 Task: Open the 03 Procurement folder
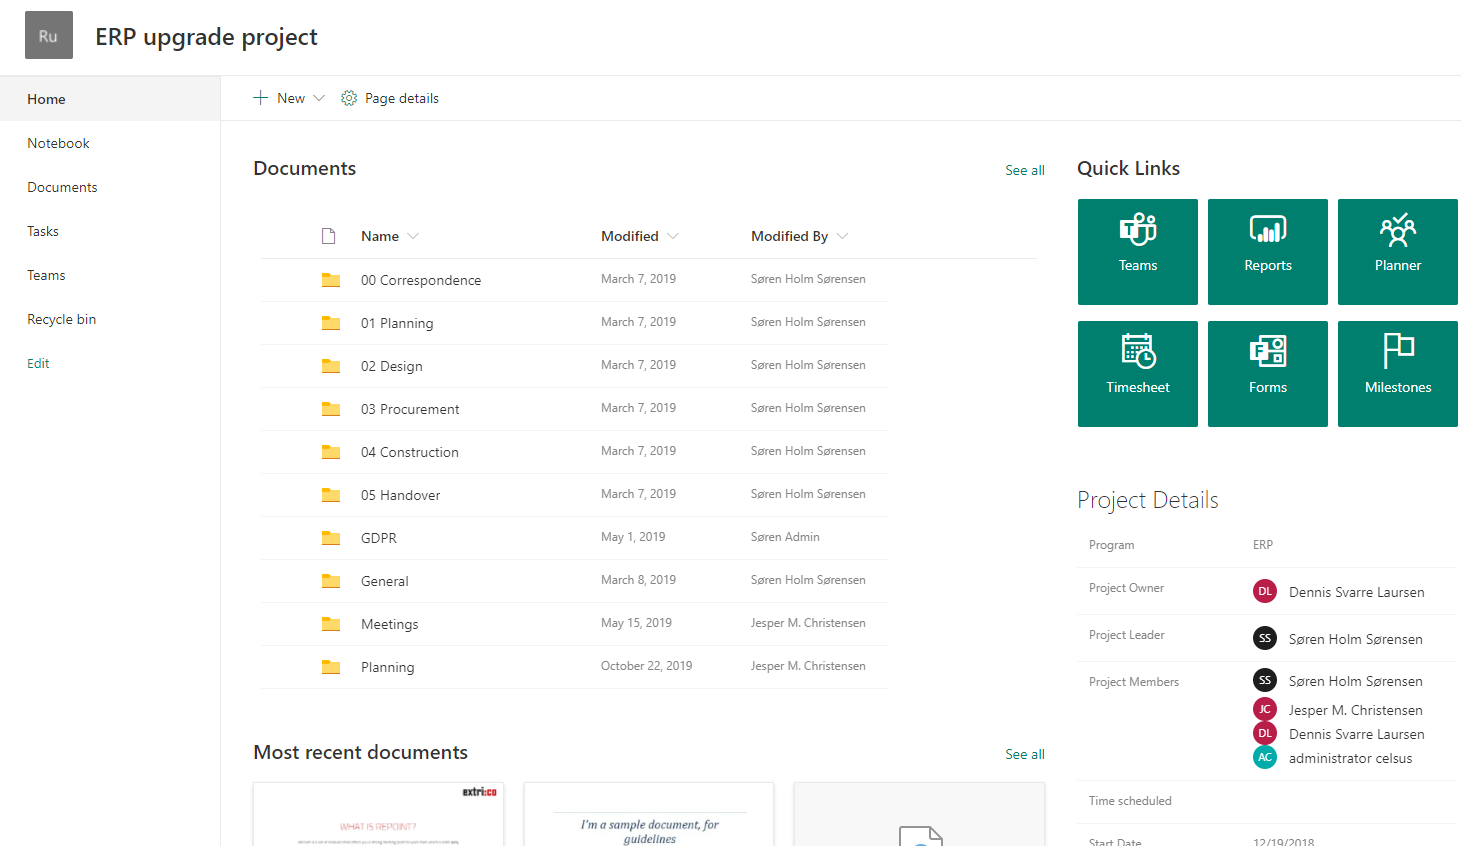[x=410, y=409]
